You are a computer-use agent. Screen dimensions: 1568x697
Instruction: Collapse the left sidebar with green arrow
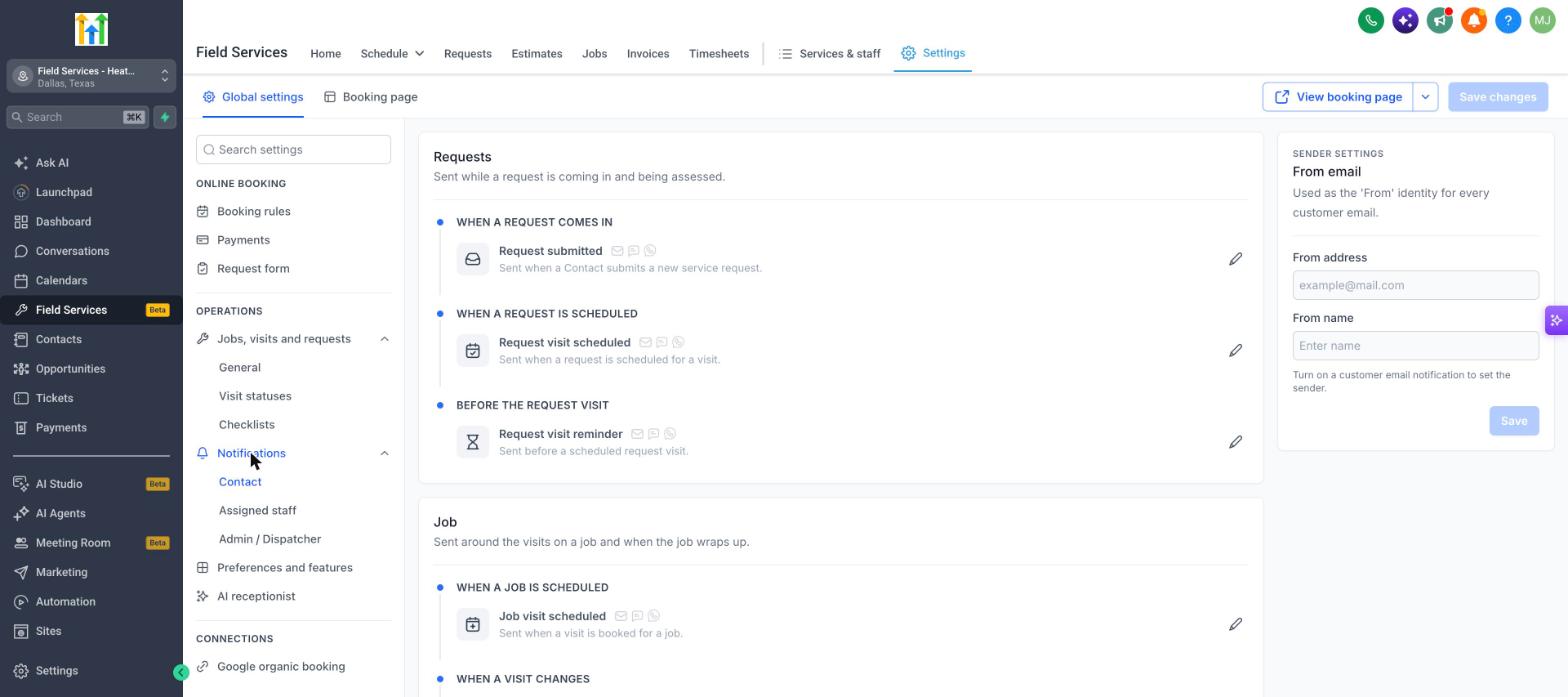[181, 673]
